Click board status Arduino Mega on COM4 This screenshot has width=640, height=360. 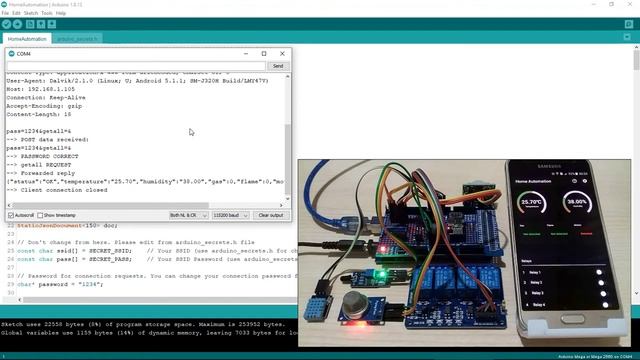click(595, 357)
